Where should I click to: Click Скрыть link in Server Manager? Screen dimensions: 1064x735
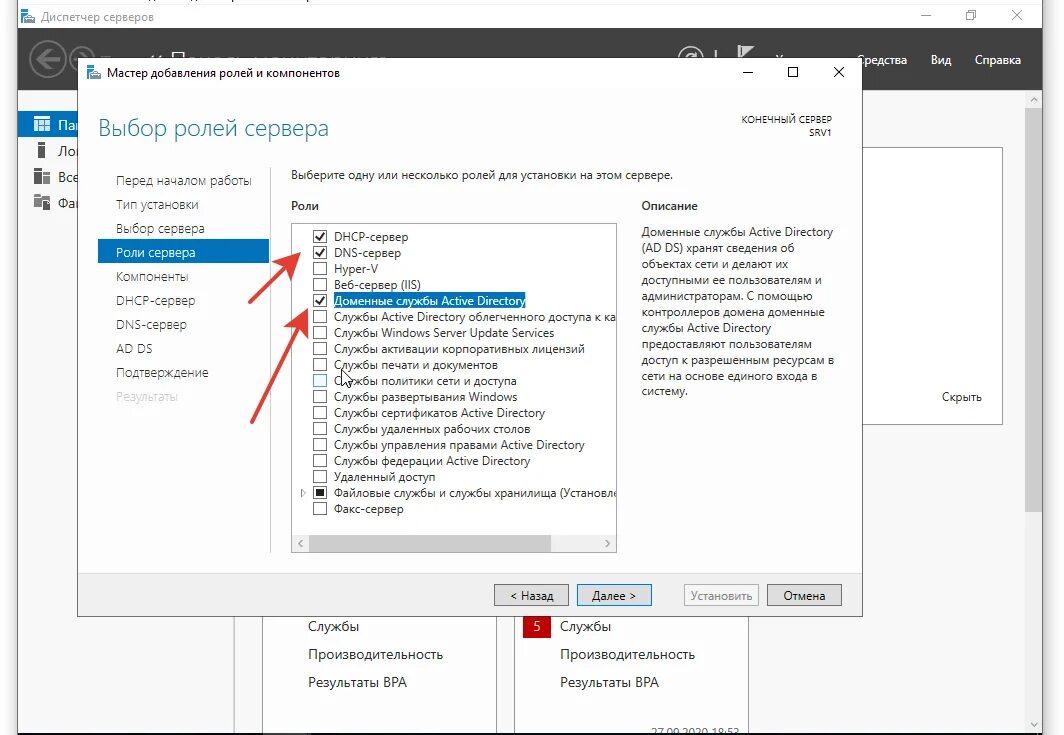(x=962, y=397)
